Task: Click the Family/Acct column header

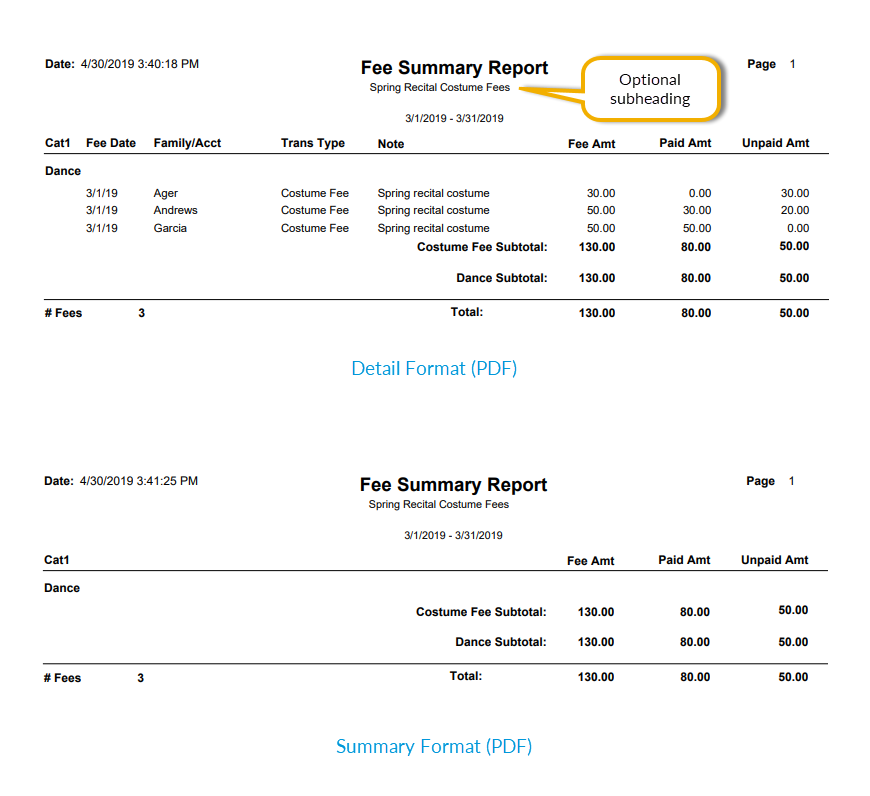Action: tap(187, 143)
